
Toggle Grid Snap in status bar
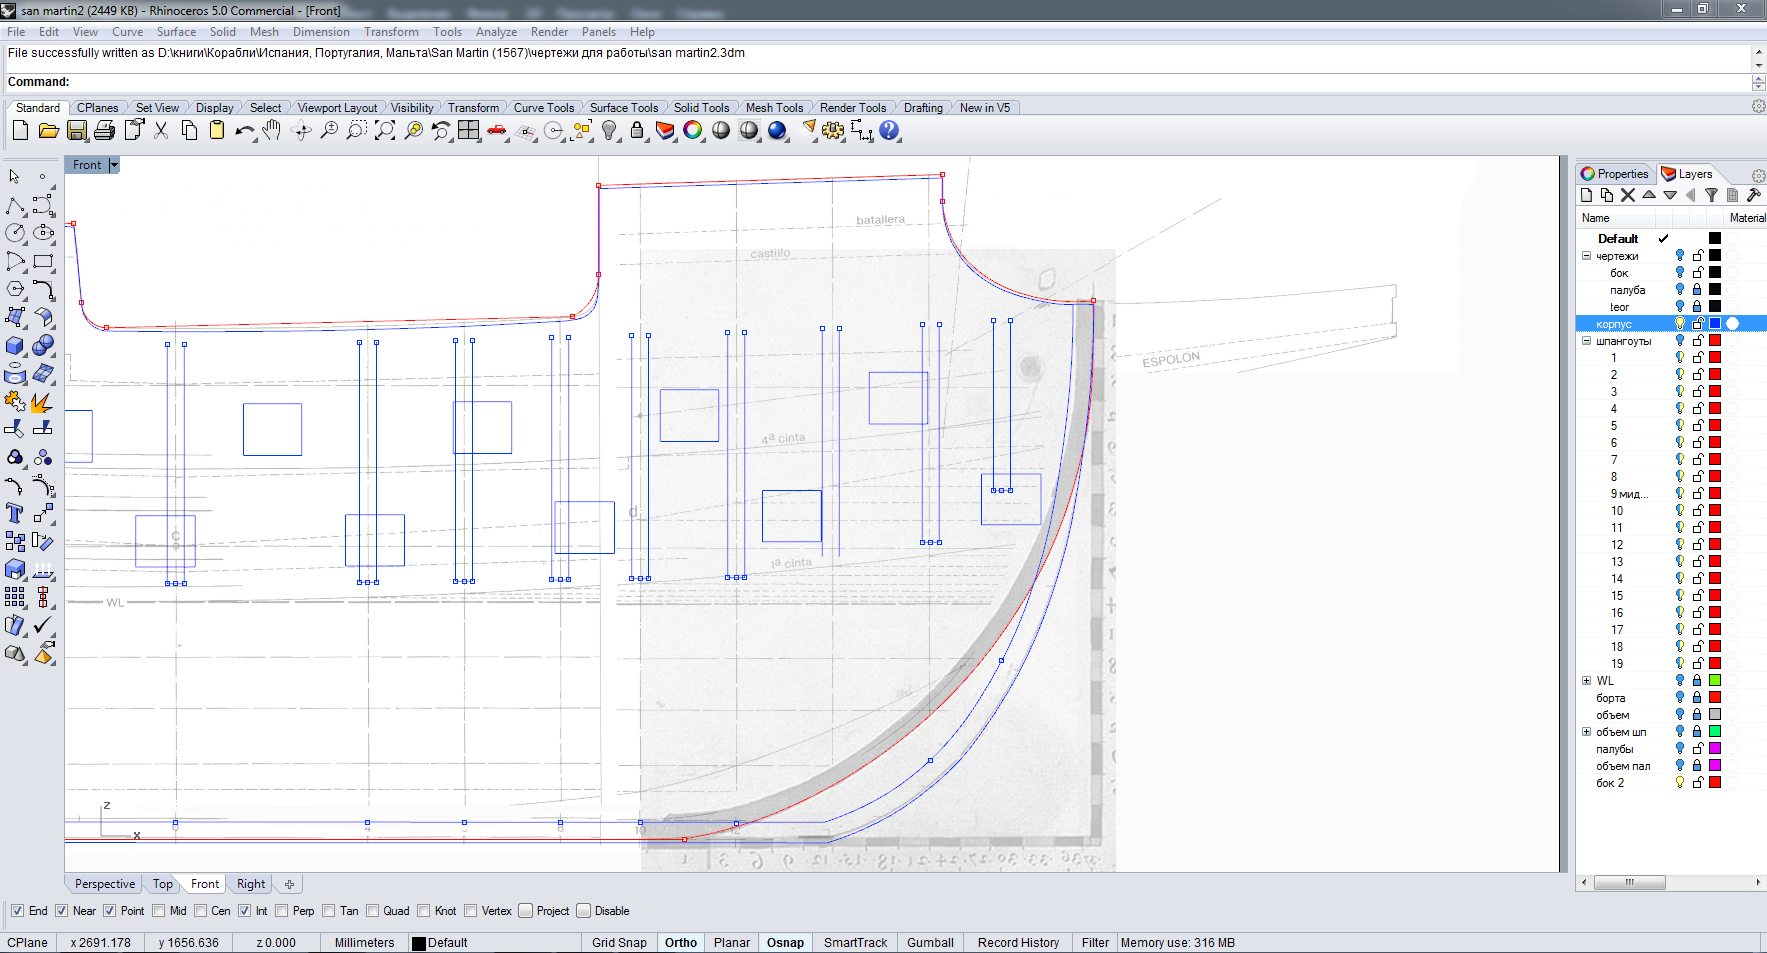coord(618,942)
